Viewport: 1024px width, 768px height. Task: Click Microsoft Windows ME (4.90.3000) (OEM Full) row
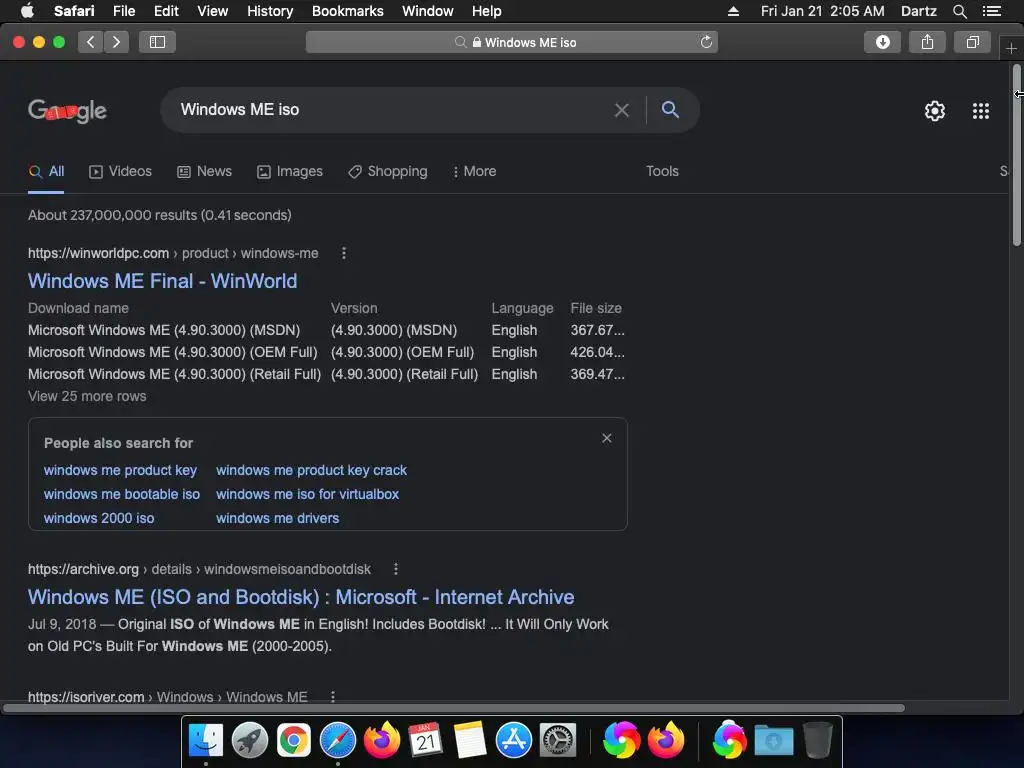[327, 353]
